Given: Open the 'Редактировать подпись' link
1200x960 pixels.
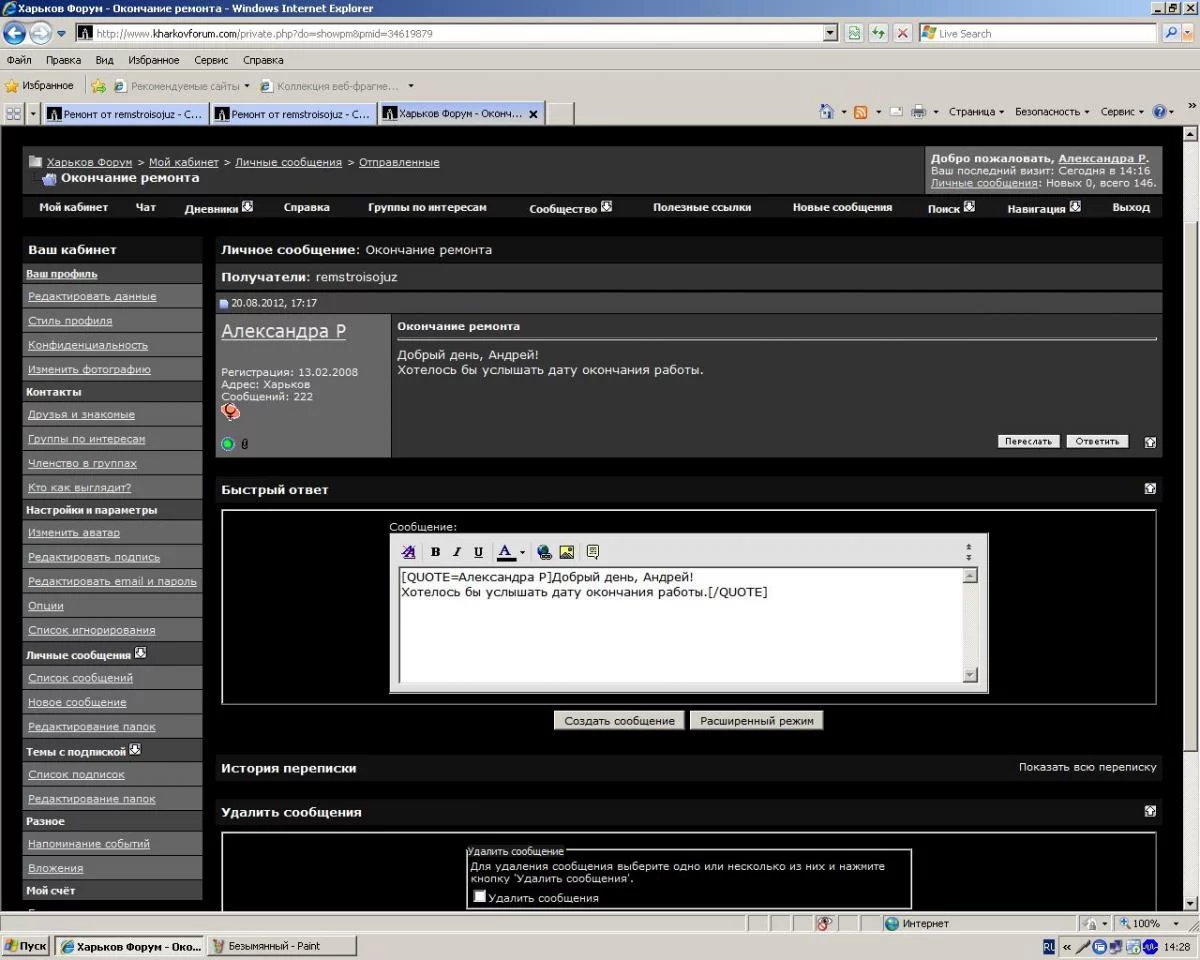Looking at the screenshot, I should (94, 557).
